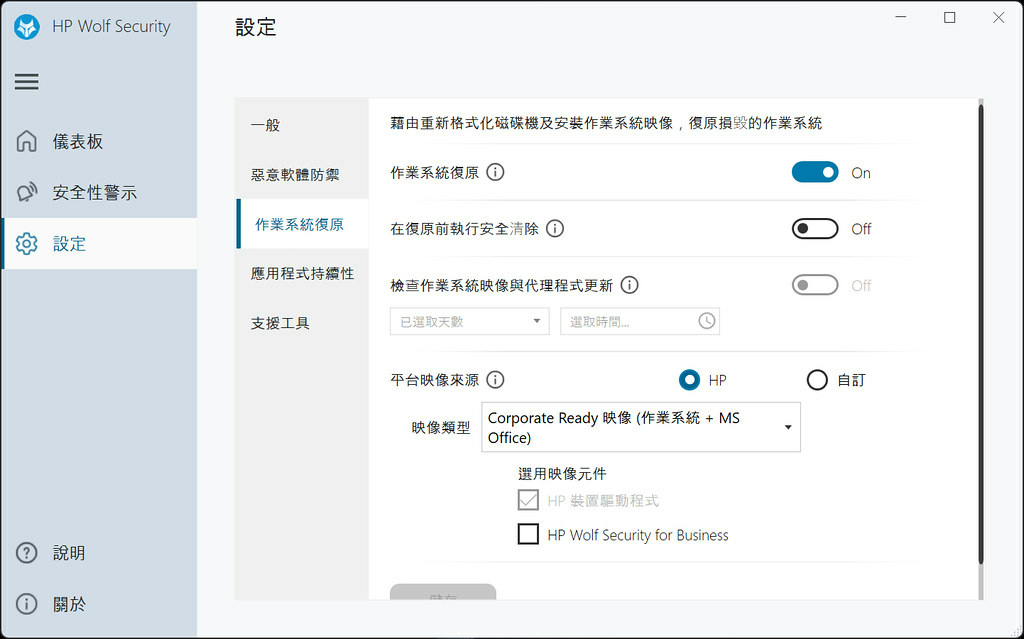The width and height of the screenshot is (1024, 639).
Task: Open 設定 in the sidebar
Action: tap(99, 243)
